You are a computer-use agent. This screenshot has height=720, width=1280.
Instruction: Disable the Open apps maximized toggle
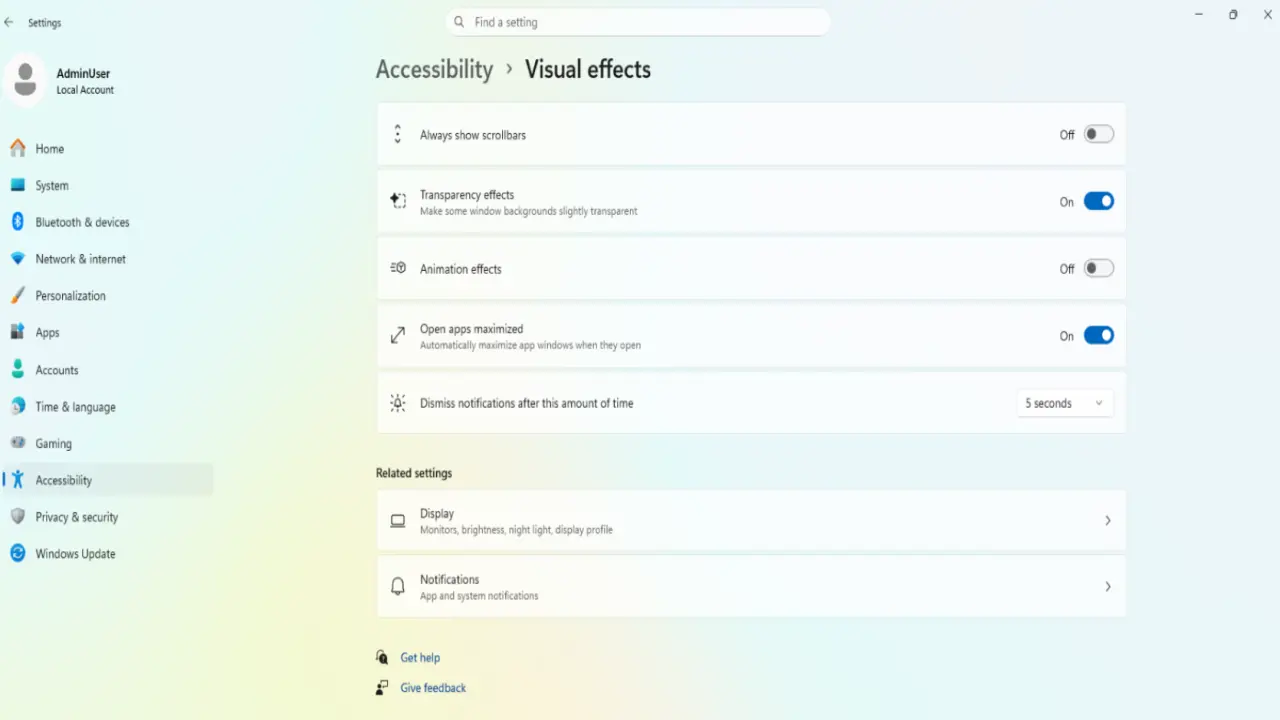click(1099, 336)
